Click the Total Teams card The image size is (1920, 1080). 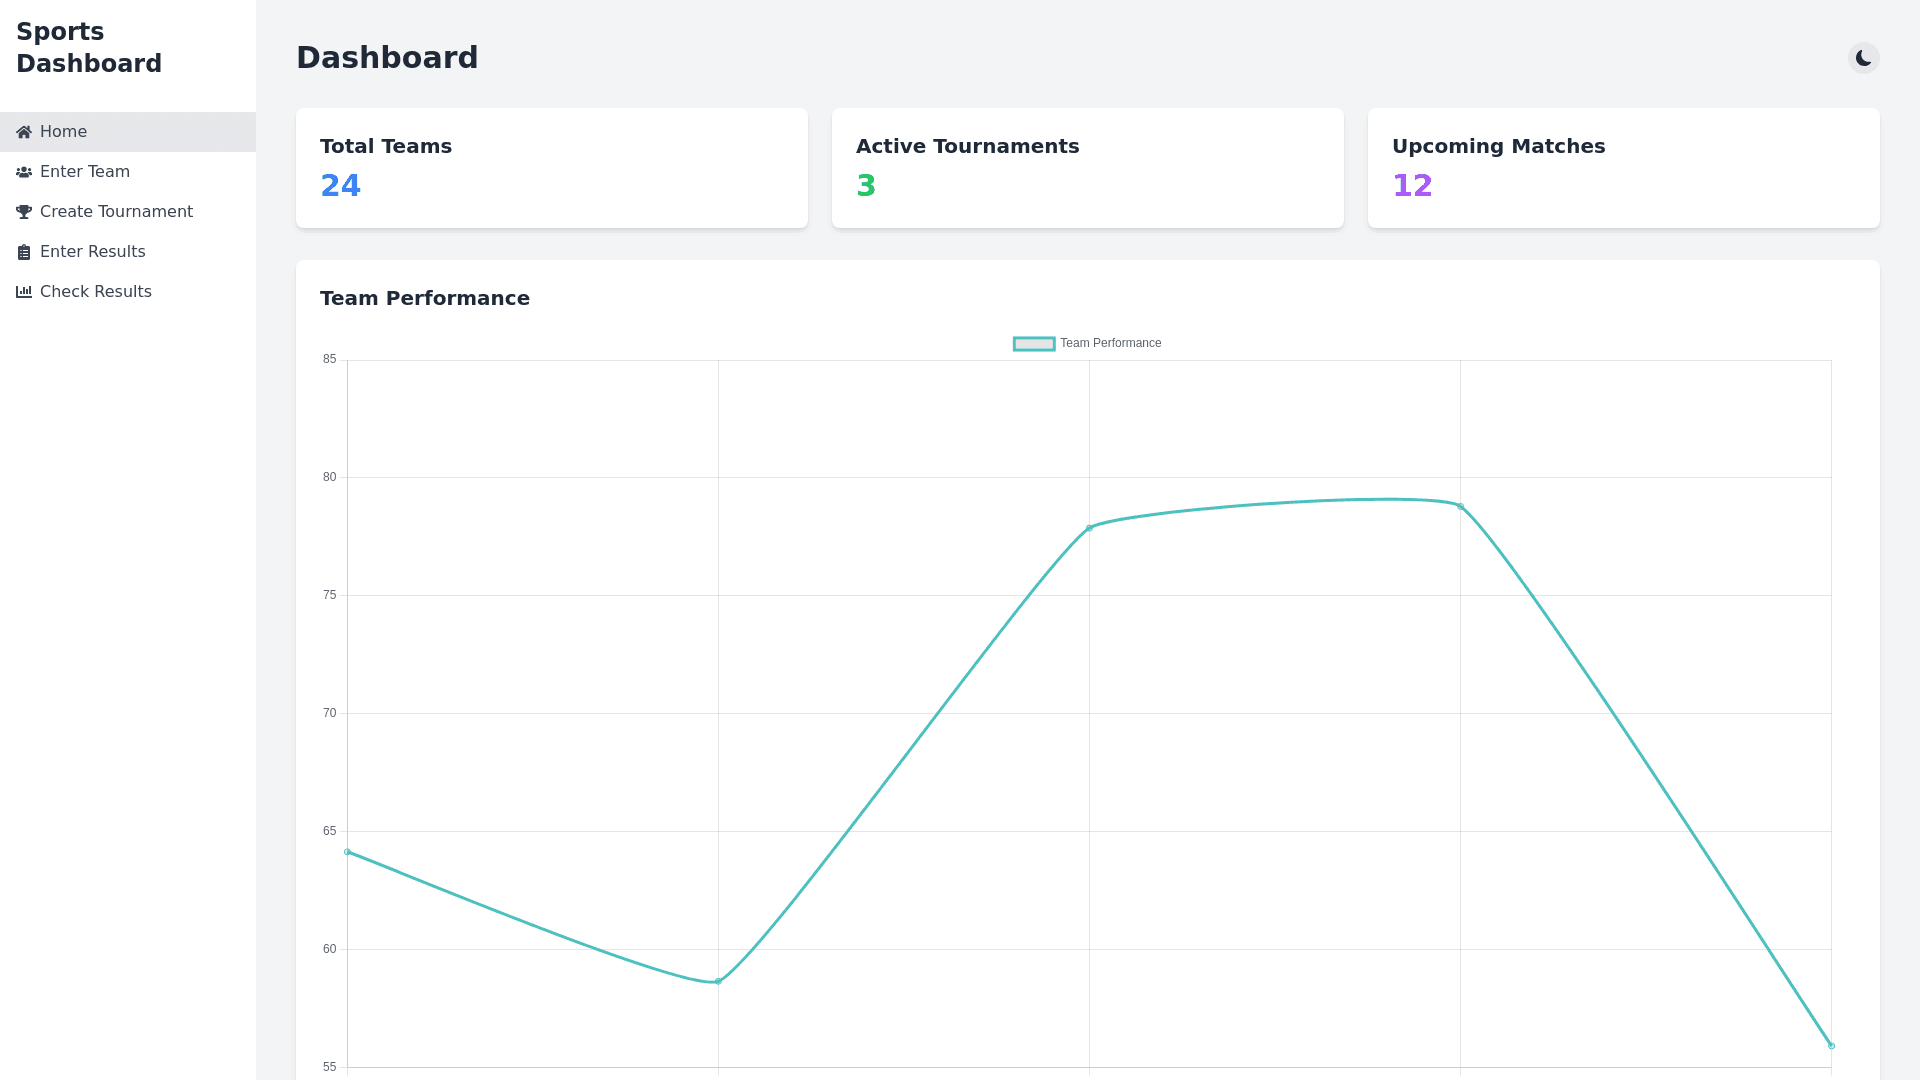[551, 168]
